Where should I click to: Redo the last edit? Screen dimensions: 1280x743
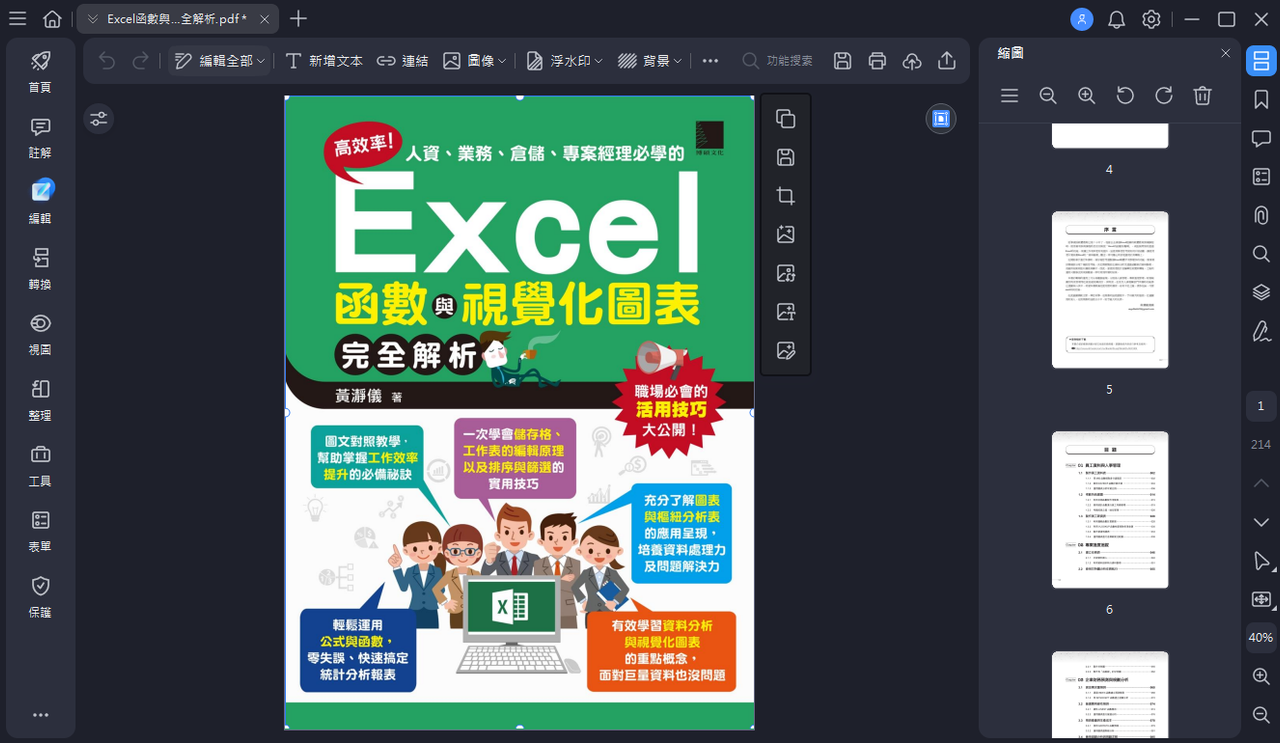pyautogui.click(x=141, y=61)
